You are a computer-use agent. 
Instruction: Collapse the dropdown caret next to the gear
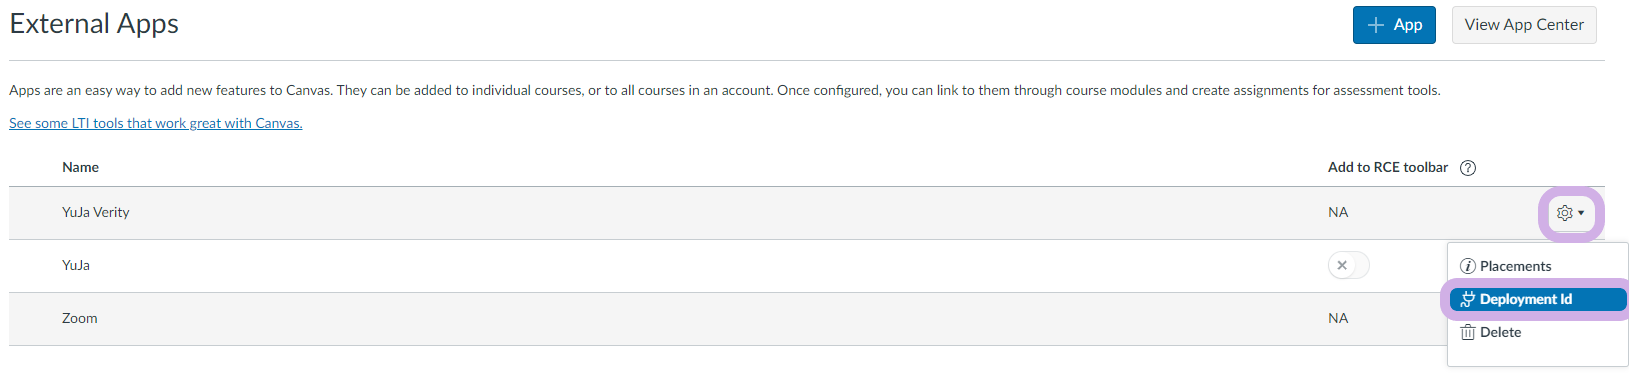click(x=1581, y=213)
